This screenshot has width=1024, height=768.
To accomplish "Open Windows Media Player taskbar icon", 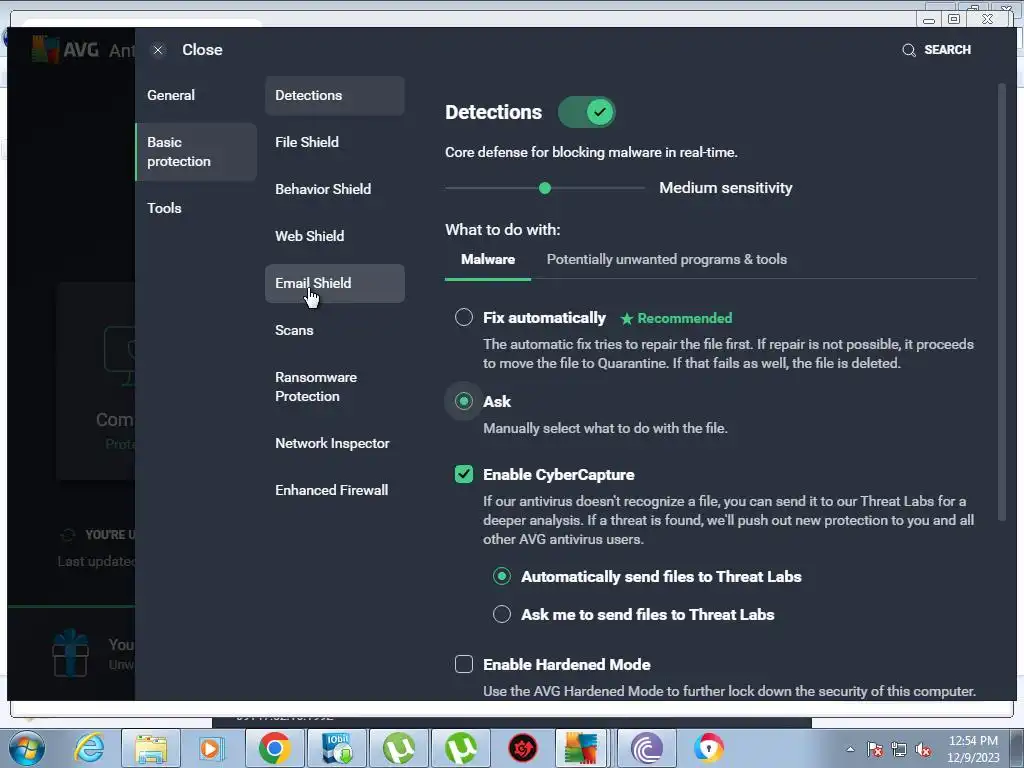I will pyautogui.click(x=212, y=748).
